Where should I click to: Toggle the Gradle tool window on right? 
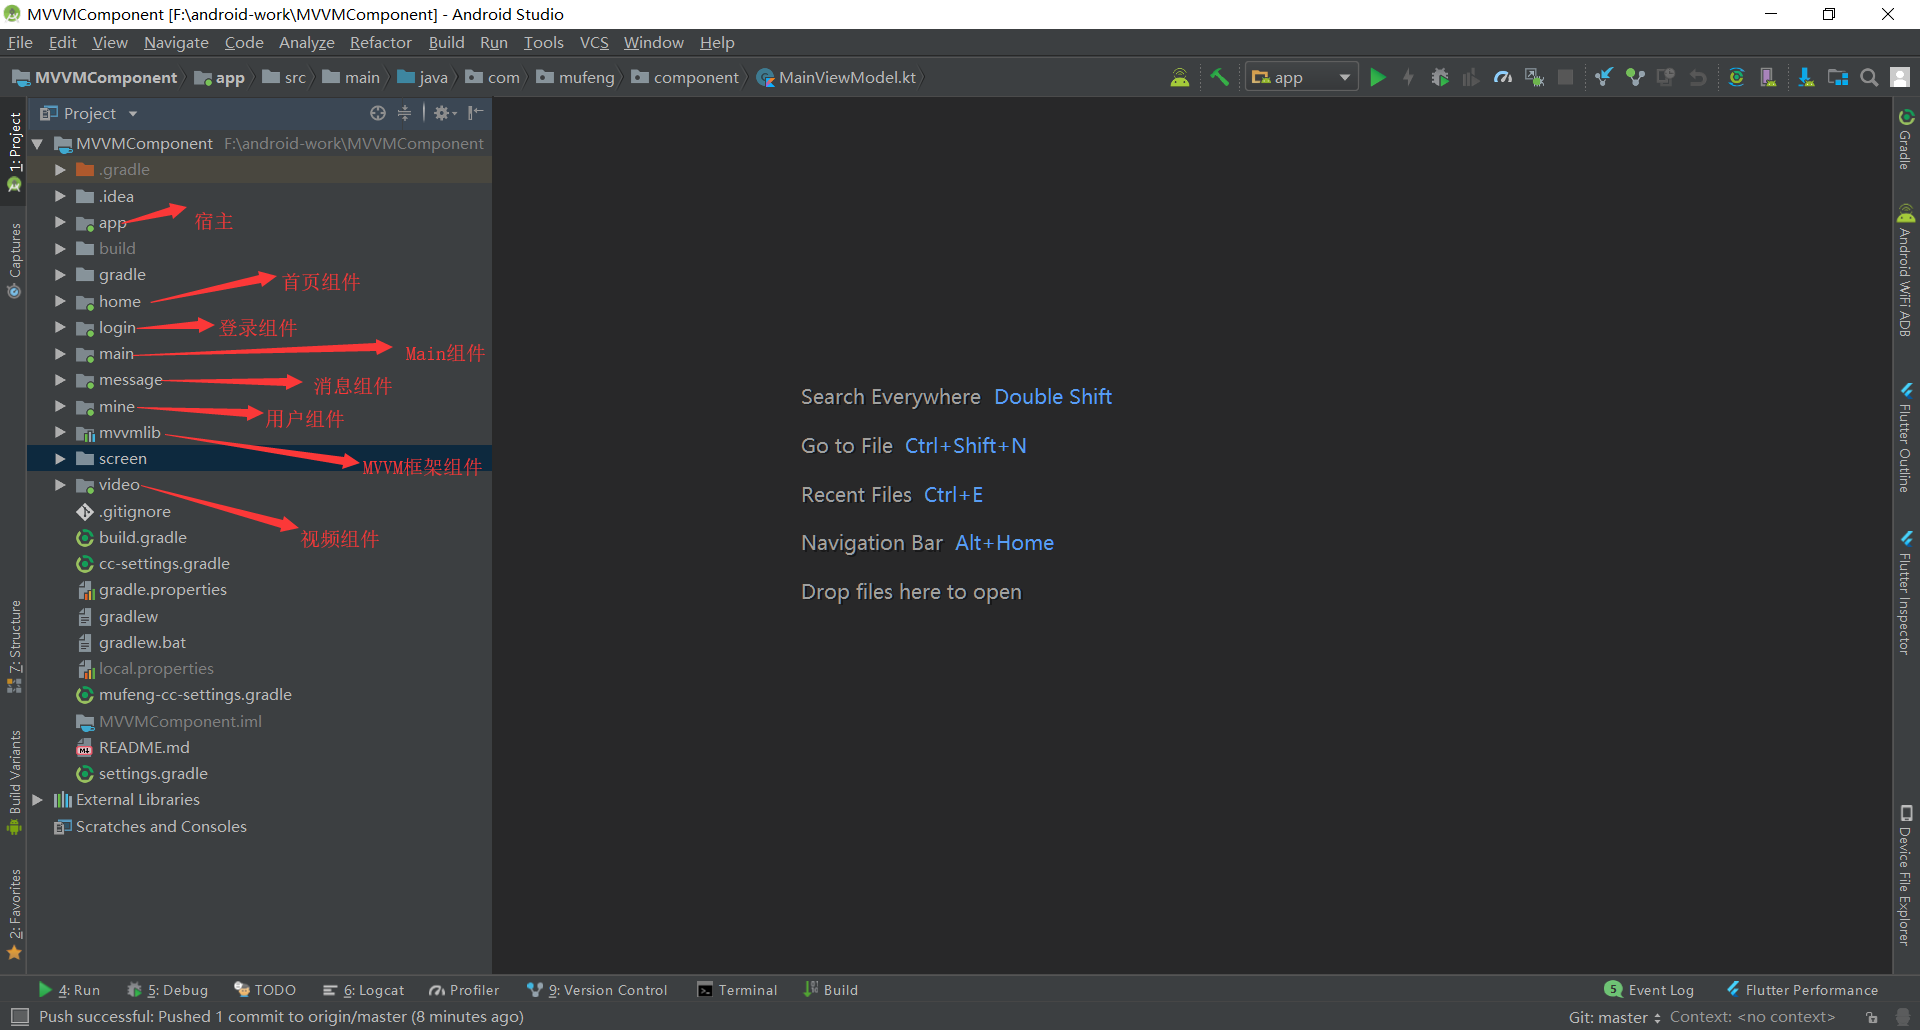1906,139
